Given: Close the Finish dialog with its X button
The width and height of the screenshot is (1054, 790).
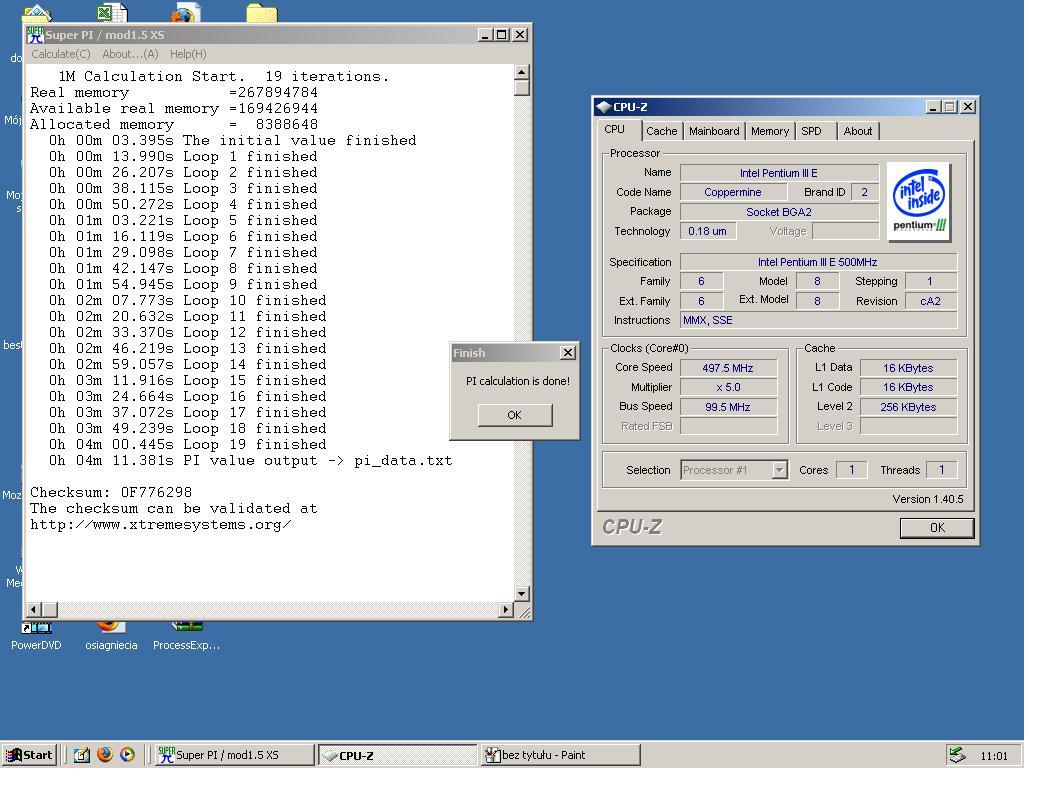Looking at the screenshot, I should point(568,352).
